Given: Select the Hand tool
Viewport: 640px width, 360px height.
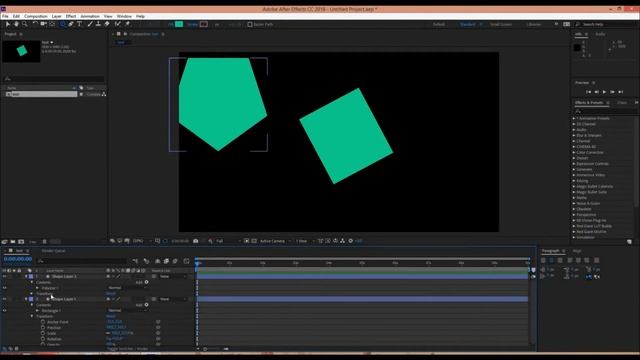Looking at the screenshot, I should pyautogui.click(x=16, y=24).
